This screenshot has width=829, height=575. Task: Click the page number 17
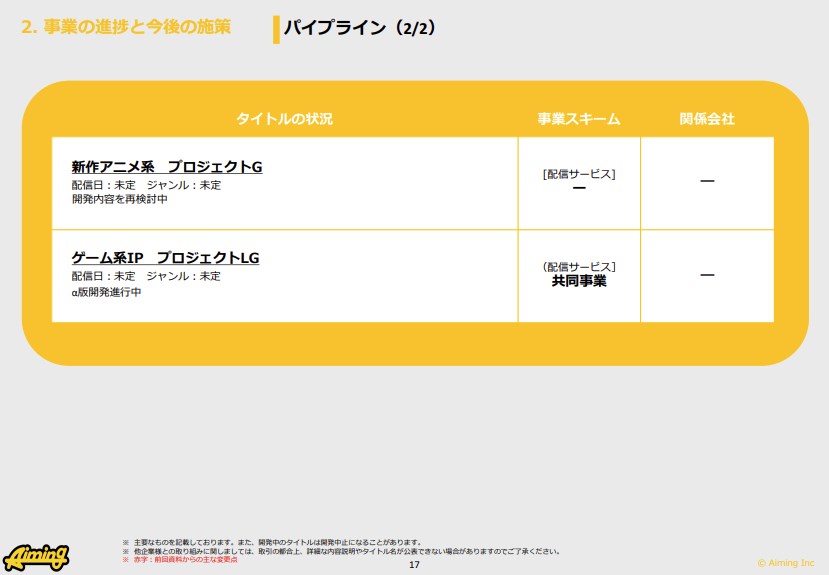click(x=415, y=565)
